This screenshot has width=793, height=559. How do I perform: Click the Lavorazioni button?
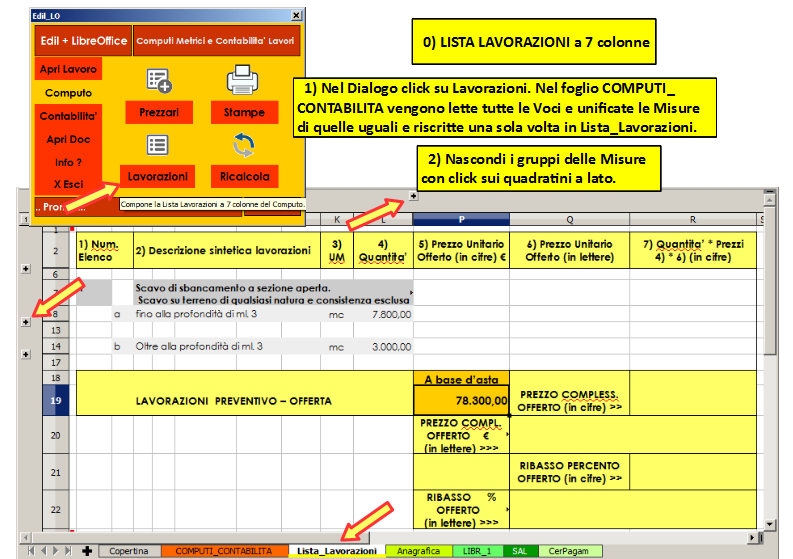158,177
